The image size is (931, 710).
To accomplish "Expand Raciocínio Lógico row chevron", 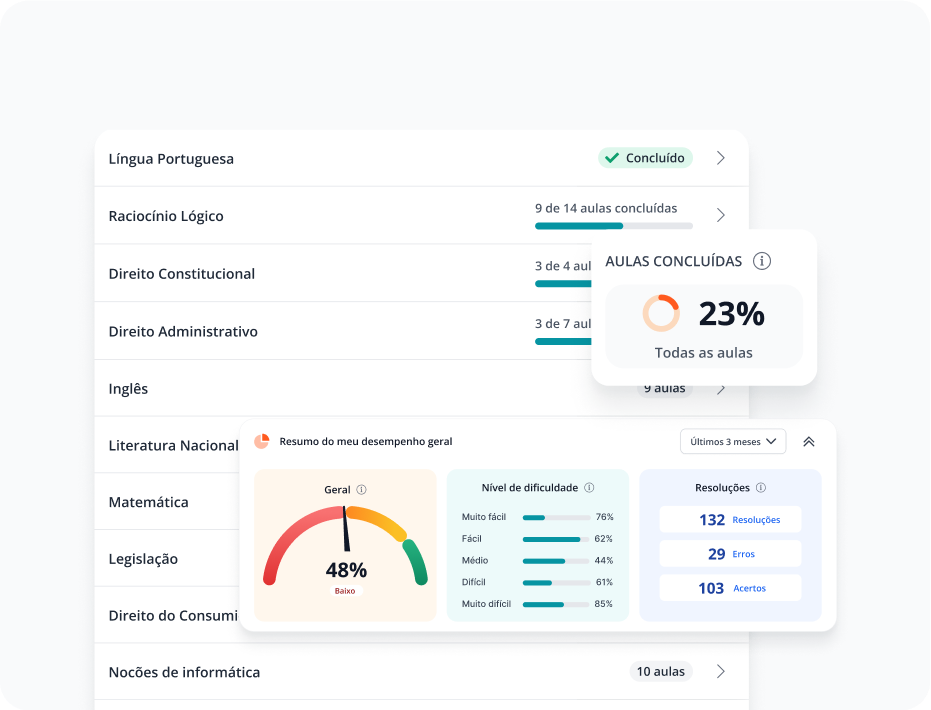I will [721, 215].
